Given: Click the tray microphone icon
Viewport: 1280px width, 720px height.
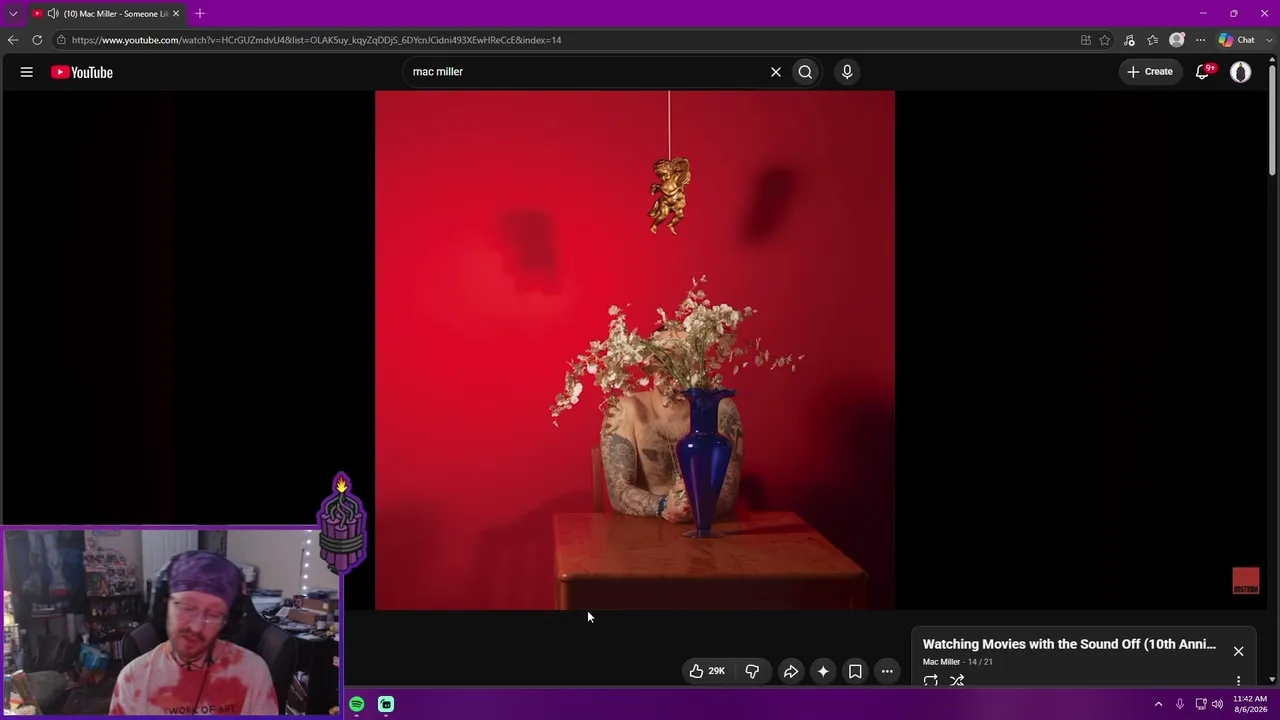Looking at the screenshot, I should coord(1180,704).
